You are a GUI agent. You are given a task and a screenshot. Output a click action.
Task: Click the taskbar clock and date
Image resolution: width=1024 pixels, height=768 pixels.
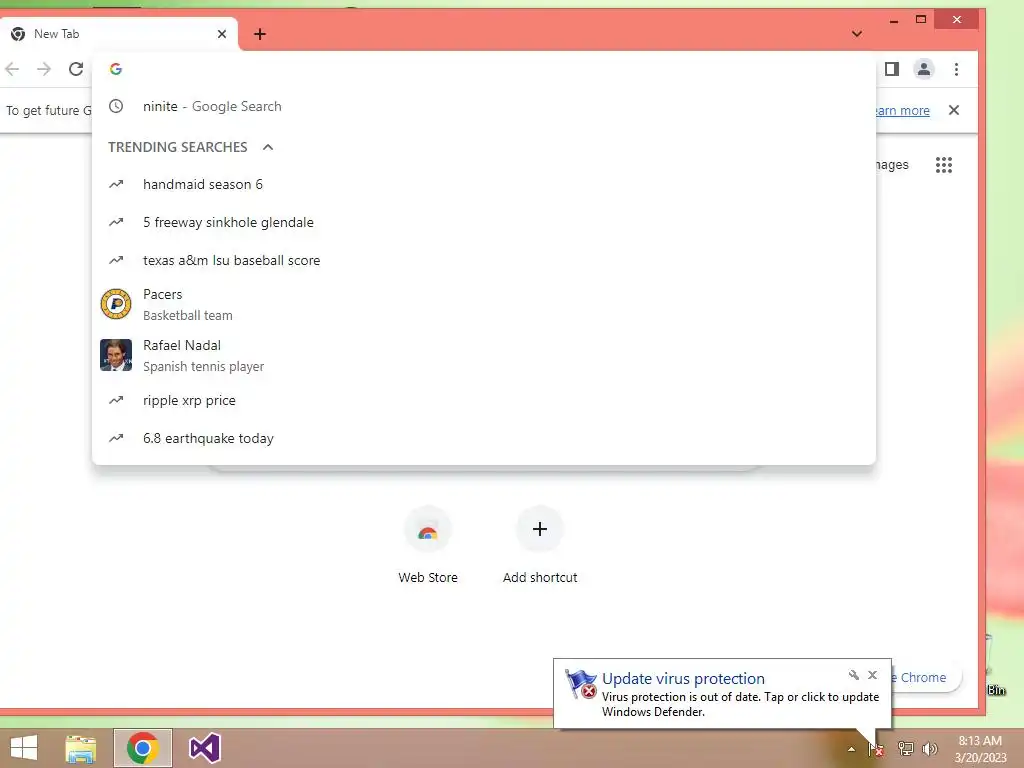coord(980,749)
